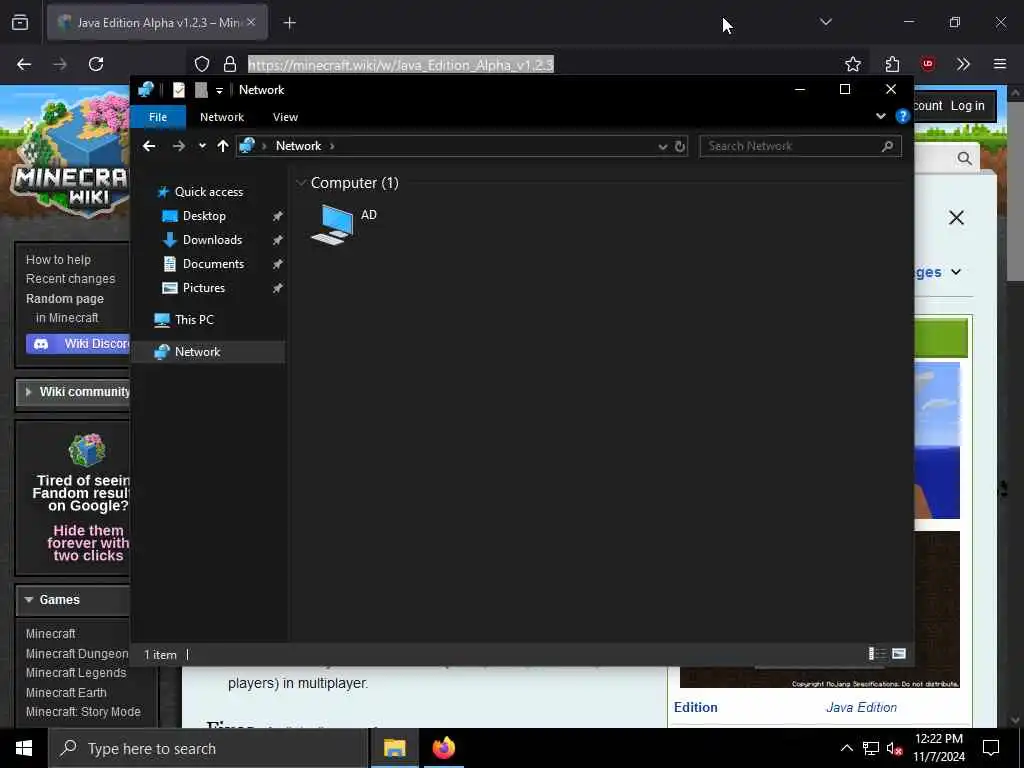The image size is (1024, 768).
Task: Click the Wiki Discord button
Action: [x=78, y=344]
